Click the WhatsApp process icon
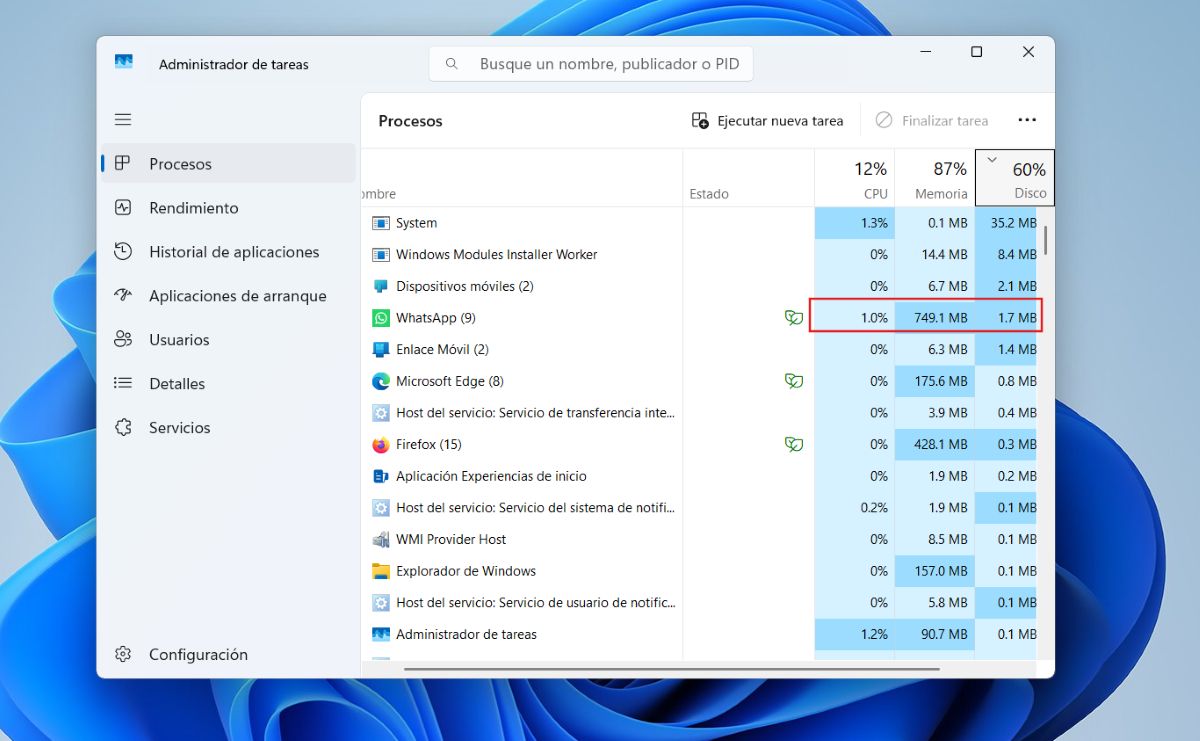Image resolution: width=1200 pixels, height=741 pixels. click(x=381, y=318)
